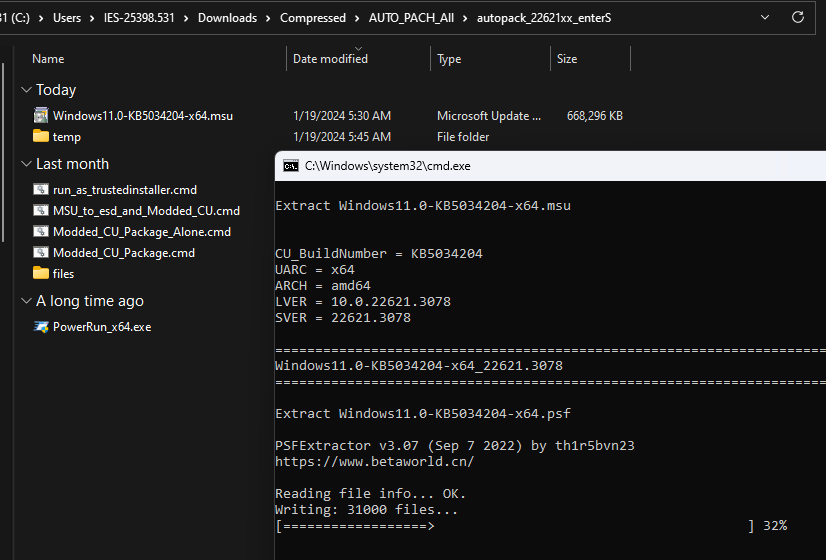Click the files folder icon
The image size is (826, 560).
41,273
